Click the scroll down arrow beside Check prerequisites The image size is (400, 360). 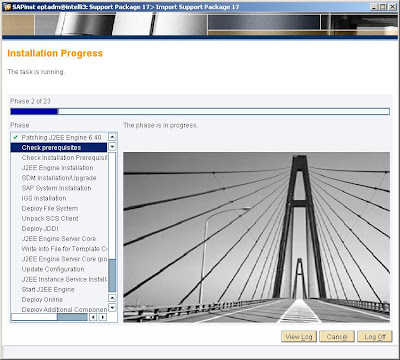point(112,147)
